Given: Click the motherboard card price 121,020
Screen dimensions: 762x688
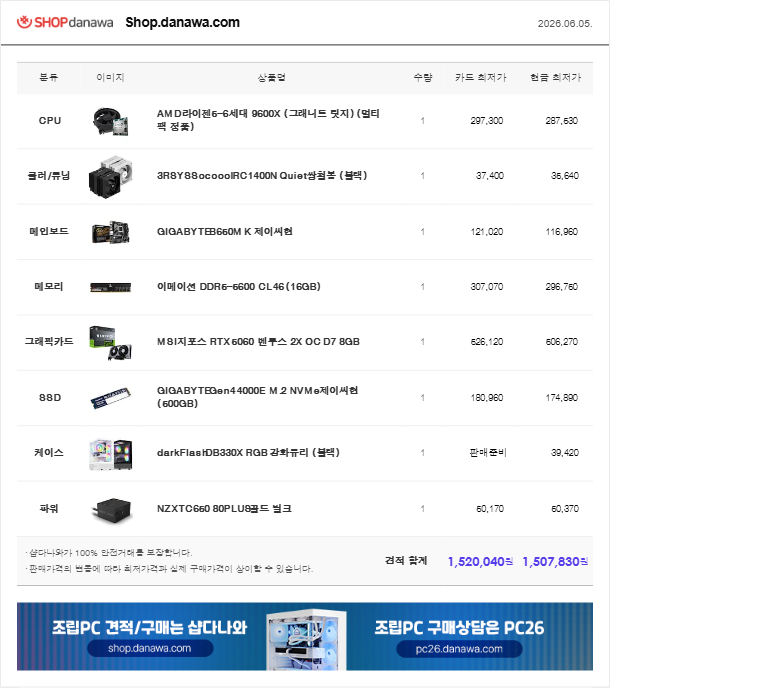Looking at the screenshot, I should tap(486, 232).
